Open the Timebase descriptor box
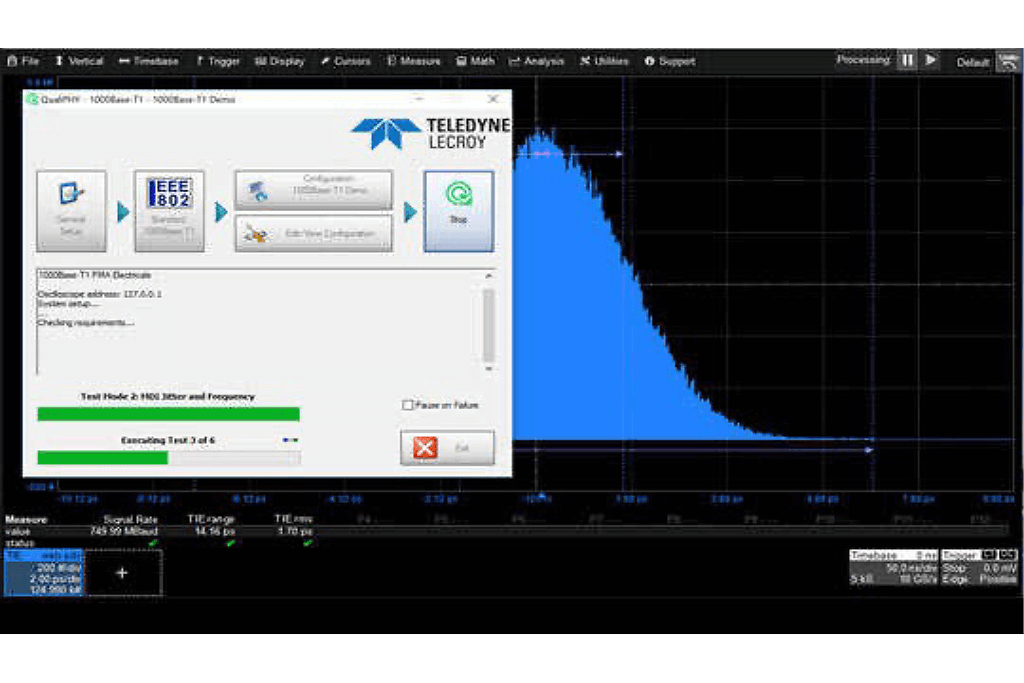The image size is (1024, 683). tap(893, 567)
